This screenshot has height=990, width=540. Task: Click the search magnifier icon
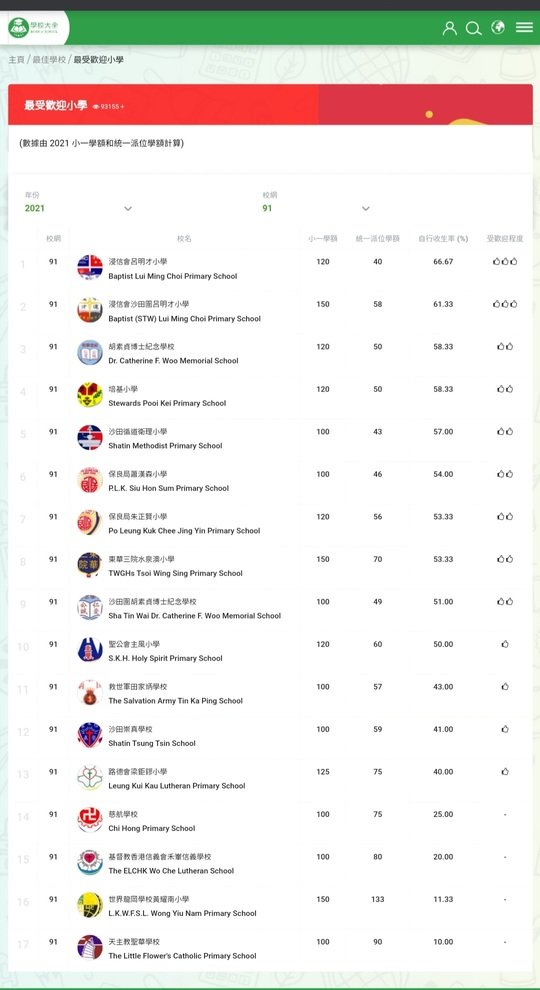(474, 28)
